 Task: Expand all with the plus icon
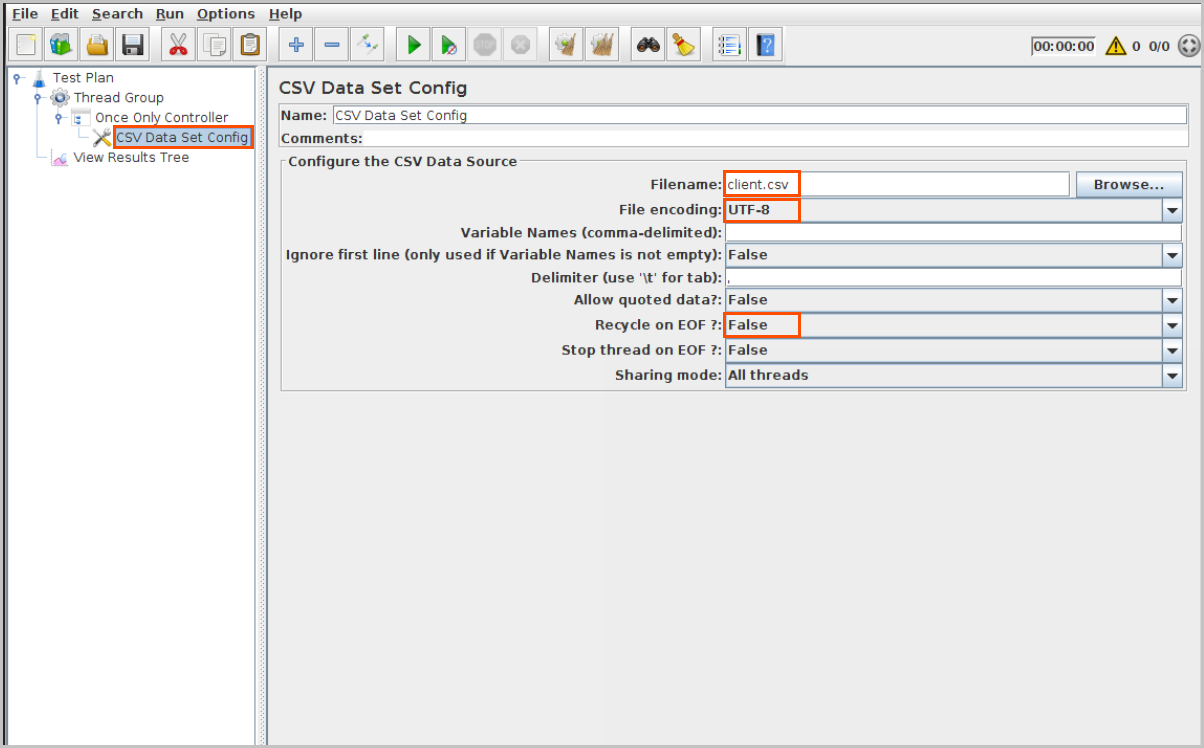296,45
